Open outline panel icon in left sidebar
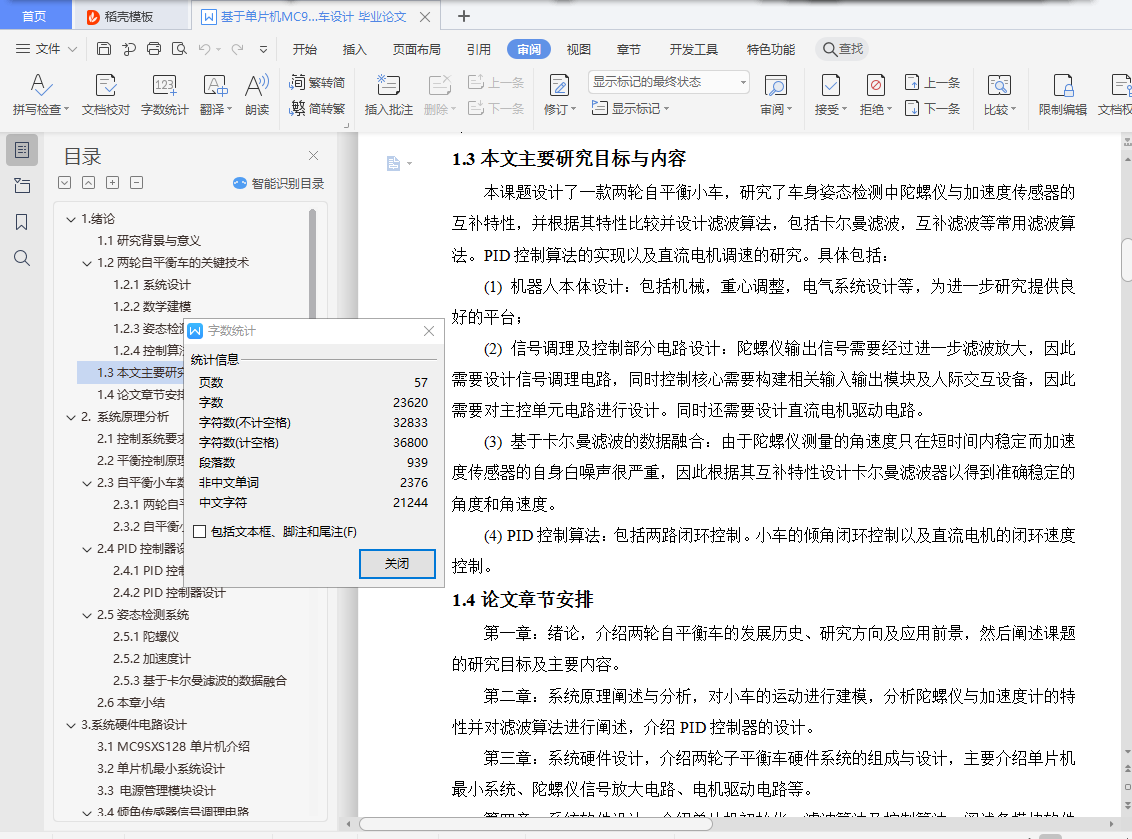1132x839 pixels. 22,149
